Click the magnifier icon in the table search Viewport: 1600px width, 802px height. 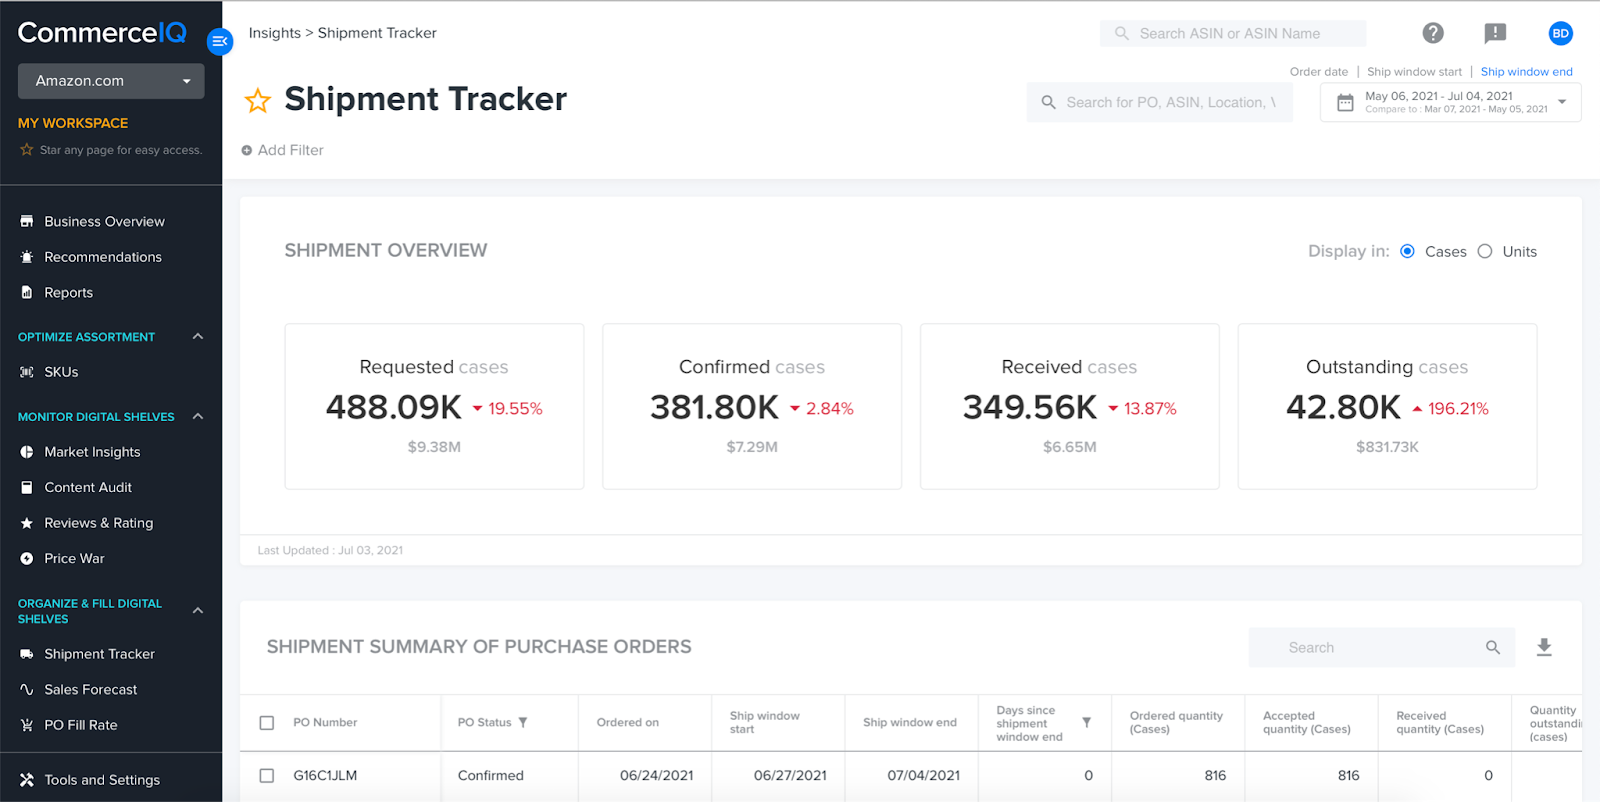click(1493, 647)
